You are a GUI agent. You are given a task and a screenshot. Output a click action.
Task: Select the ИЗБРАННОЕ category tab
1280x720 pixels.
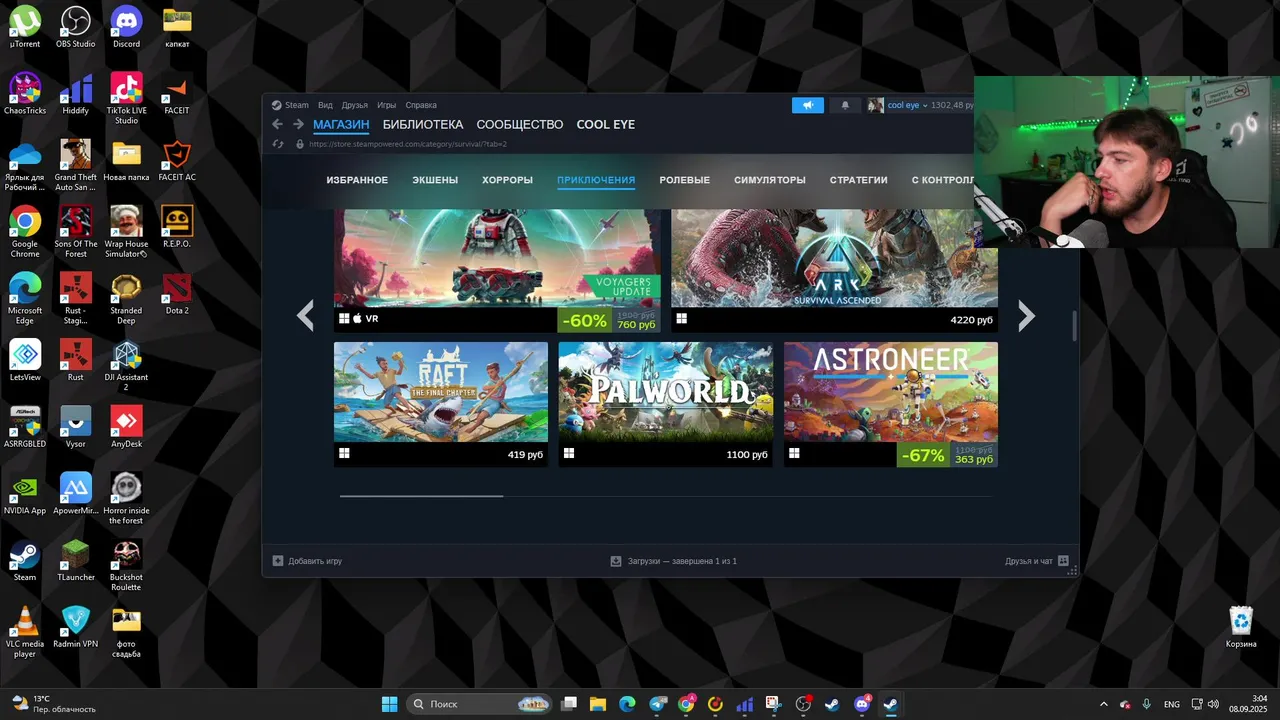357,180
